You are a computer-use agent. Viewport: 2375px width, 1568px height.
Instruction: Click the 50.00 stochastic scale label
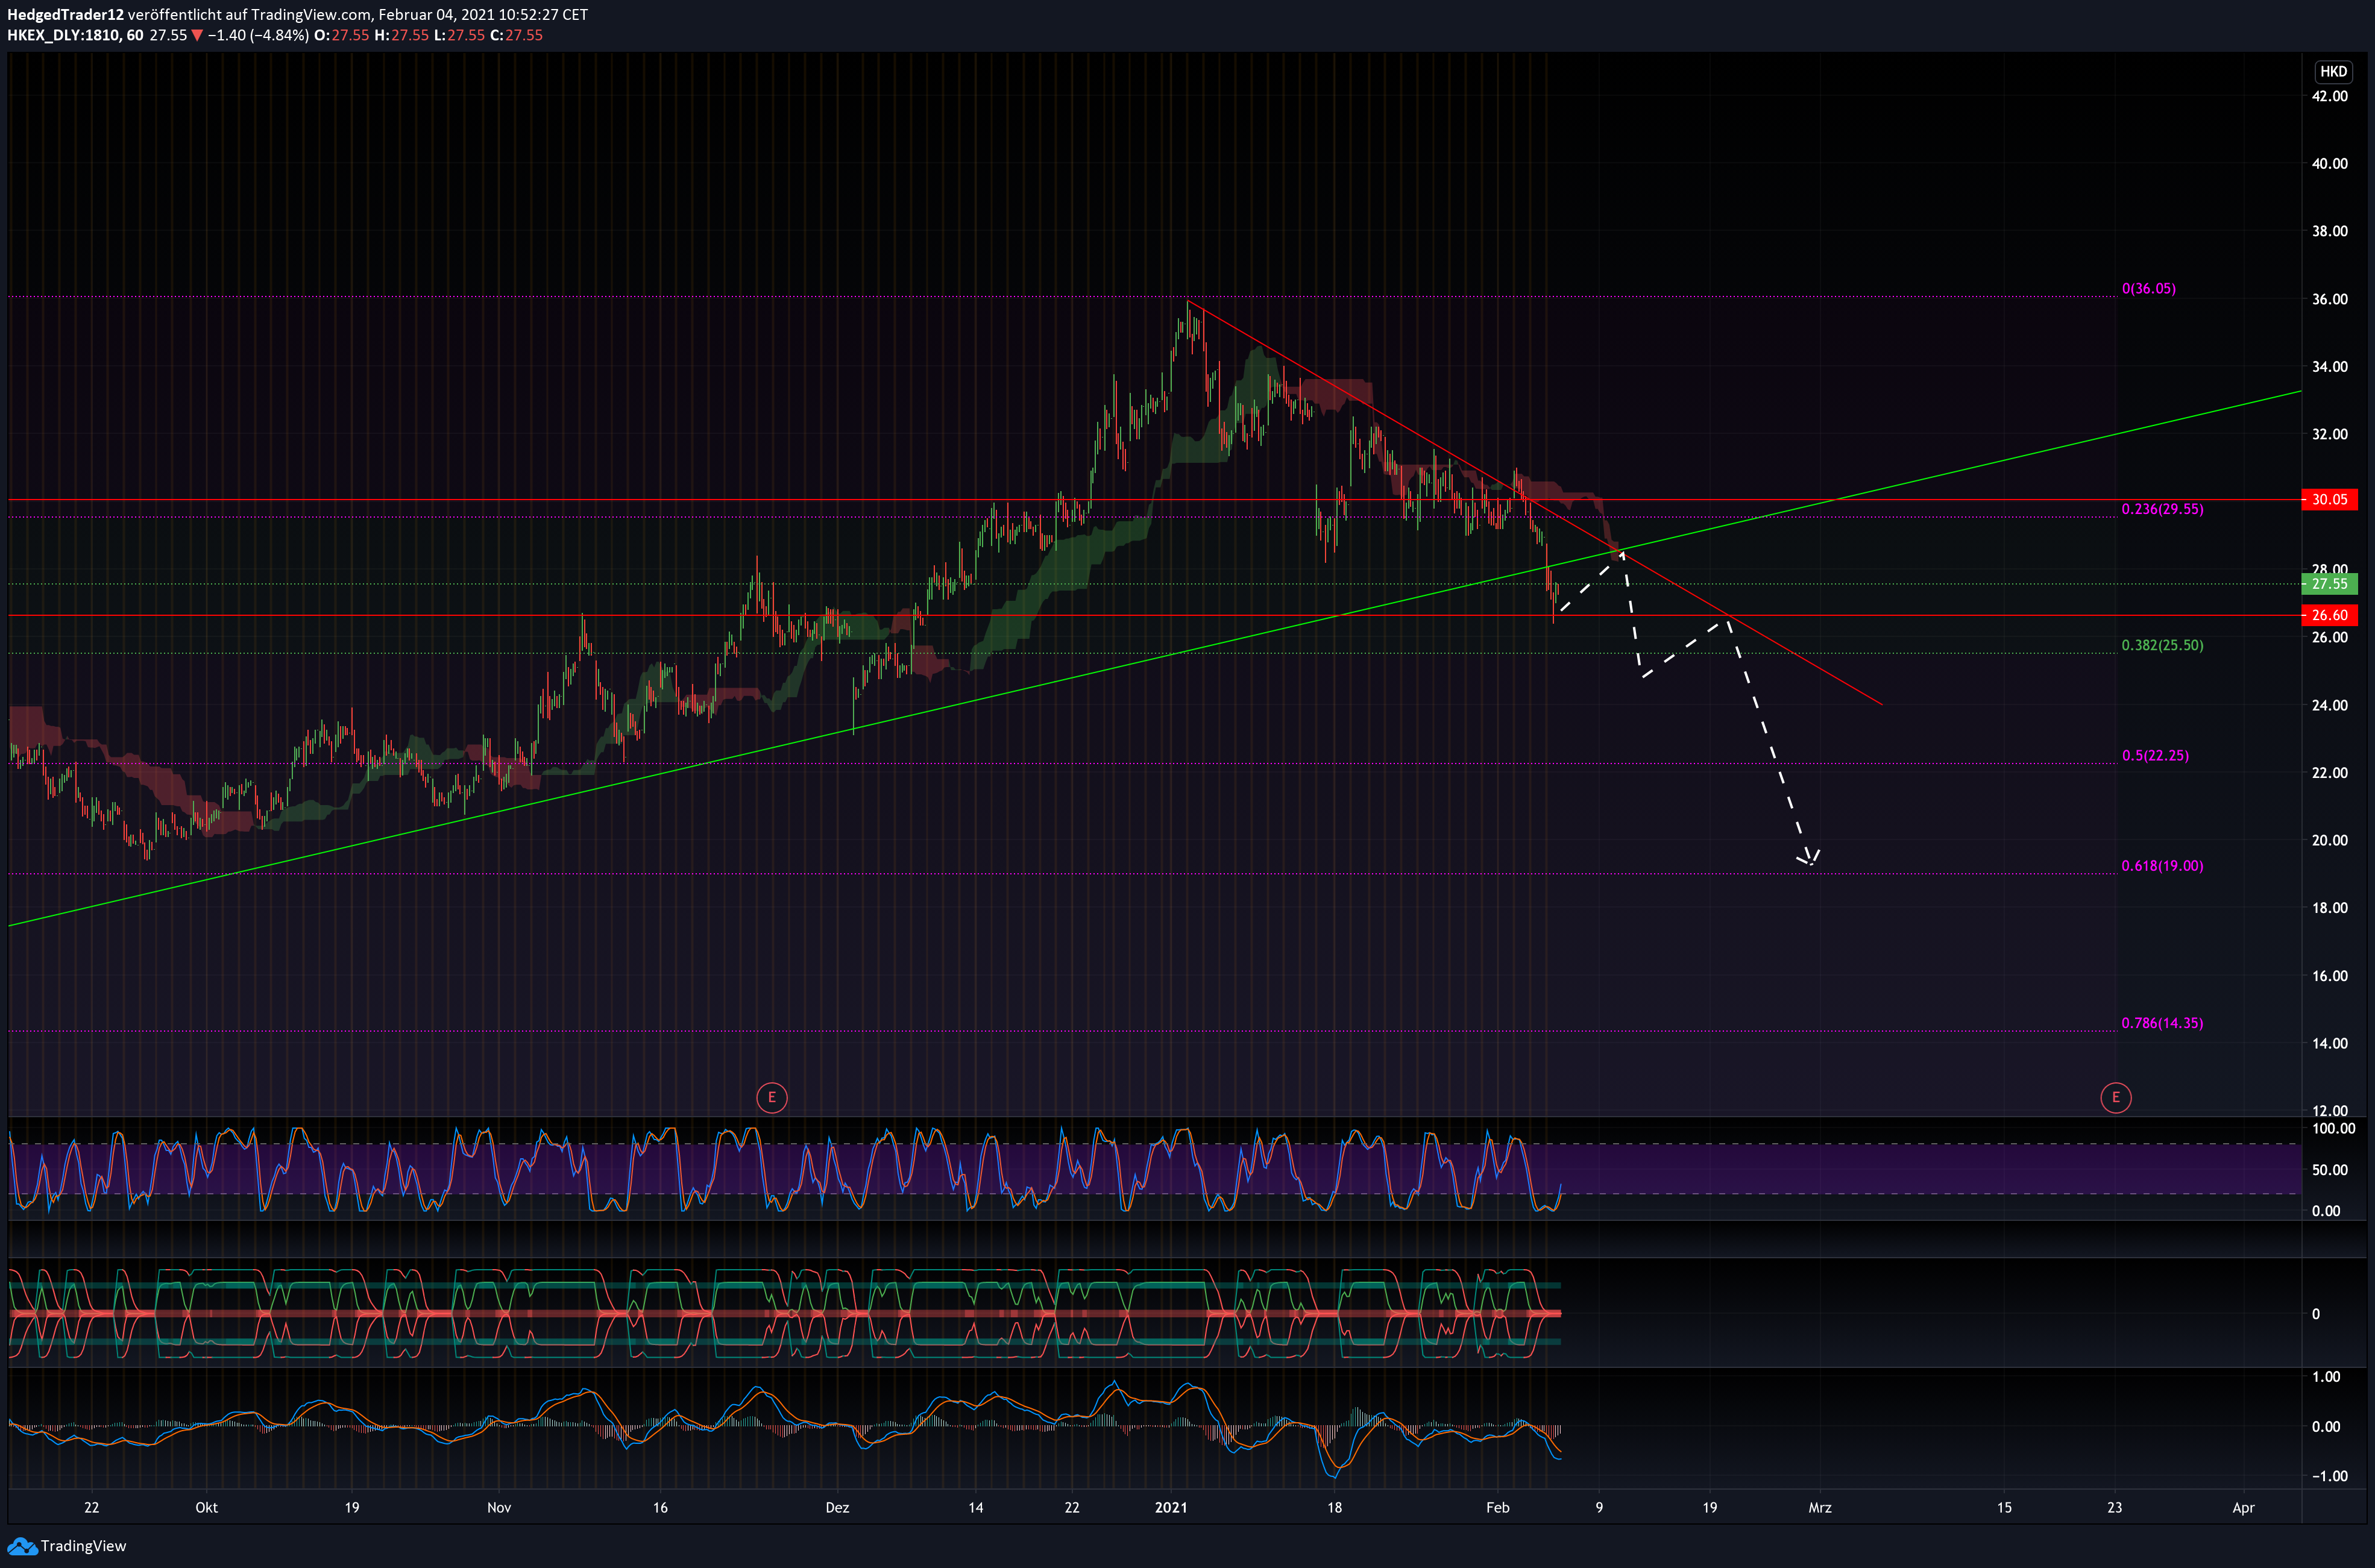[2329, 1169]
